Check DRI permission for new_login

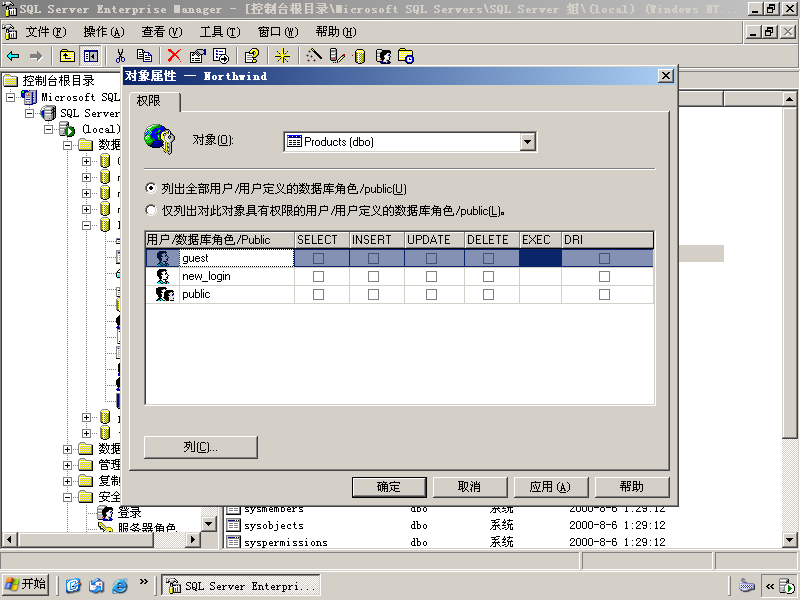point(604,277)
